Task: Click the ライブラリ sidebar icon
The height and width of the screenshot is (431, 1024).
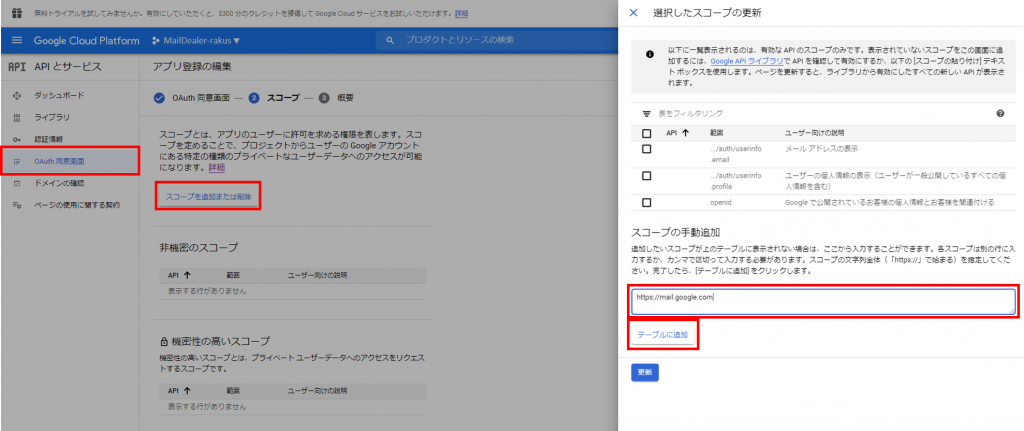Action: pyautogui.click(x=17, y=118)
